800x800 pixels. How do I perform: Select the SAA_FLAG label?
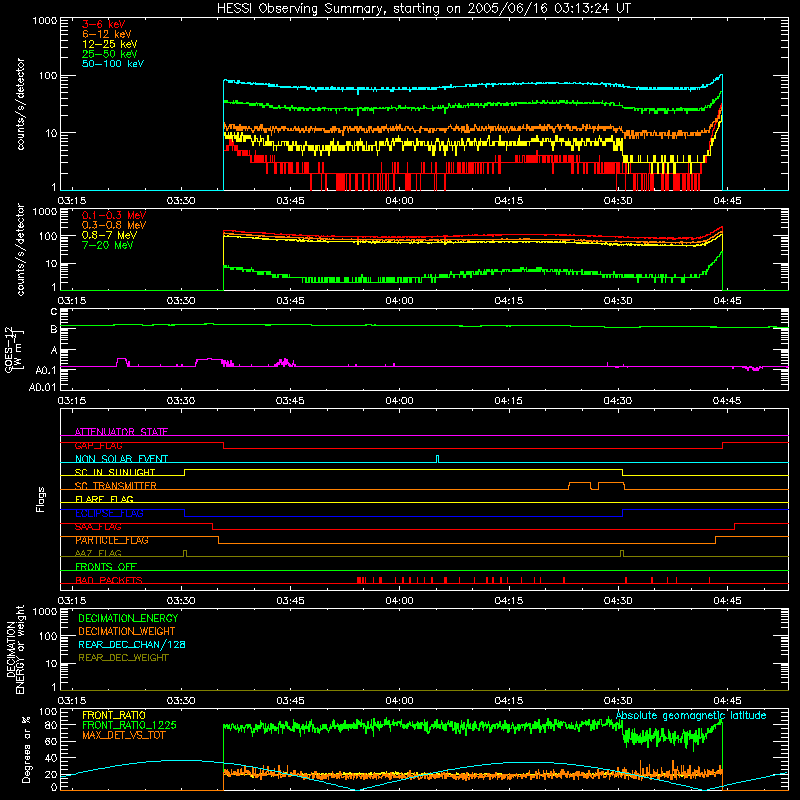coord(98,526)
